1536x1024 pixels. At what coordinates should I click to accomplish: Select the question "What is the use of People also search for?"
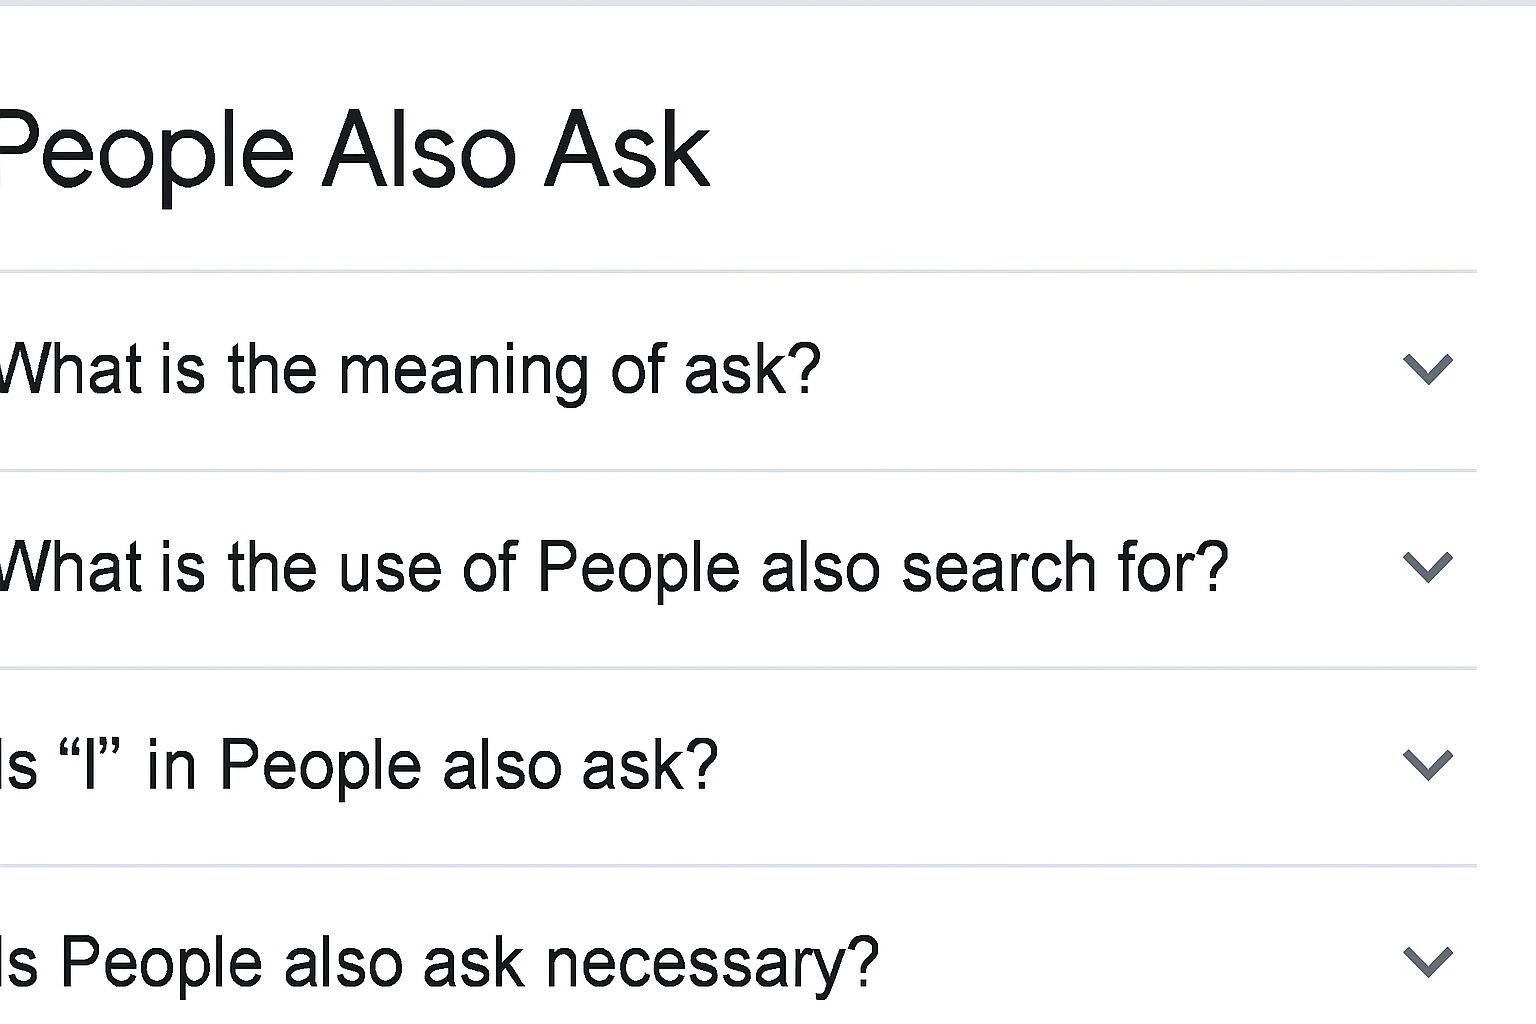pos(612,568)
